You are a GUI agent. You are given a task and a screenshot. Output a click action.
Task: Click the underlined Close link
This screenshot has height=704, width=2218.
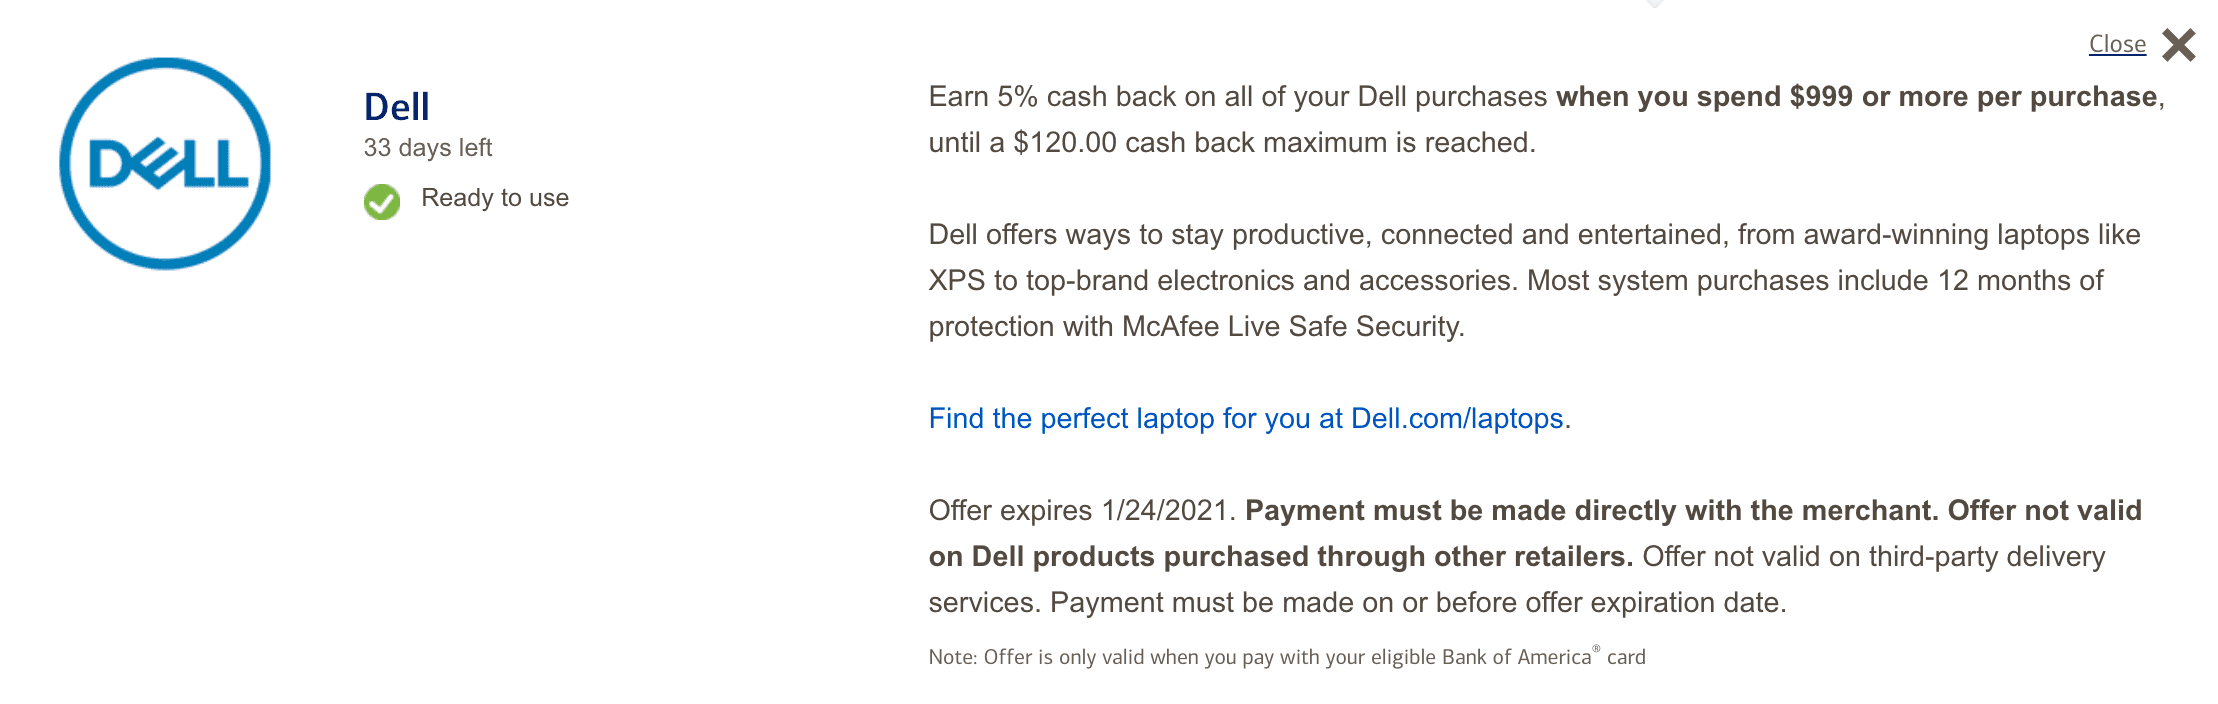[2117, 44]
